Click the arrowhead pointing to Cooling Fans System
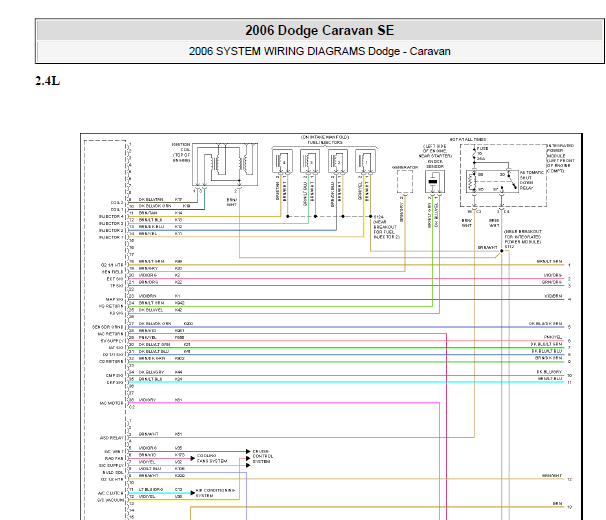The width and height of the screenshot is (606, 520). 192,459
